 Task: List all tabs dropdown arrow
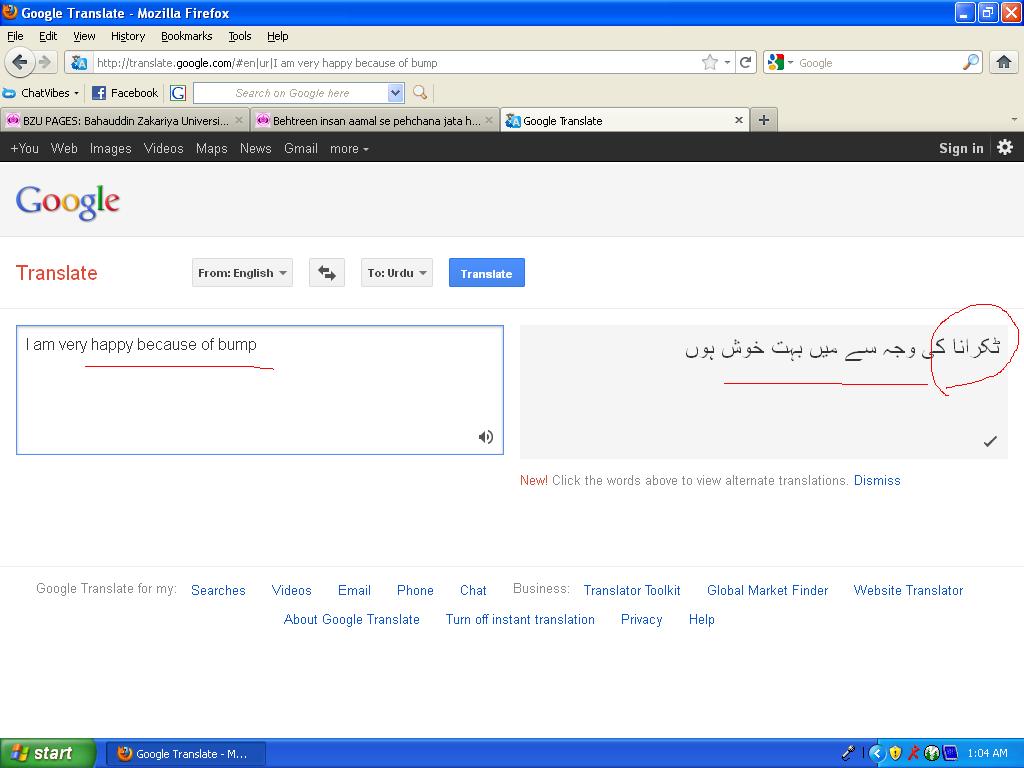[1014, 120]
